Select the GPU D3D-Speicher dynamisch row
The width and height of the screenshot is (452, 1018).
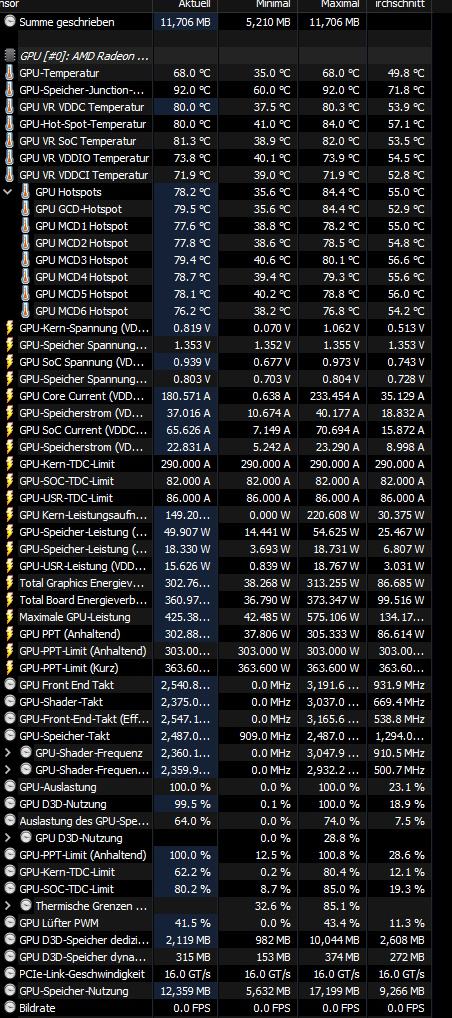pyautogui.click(x=216, y=957)
